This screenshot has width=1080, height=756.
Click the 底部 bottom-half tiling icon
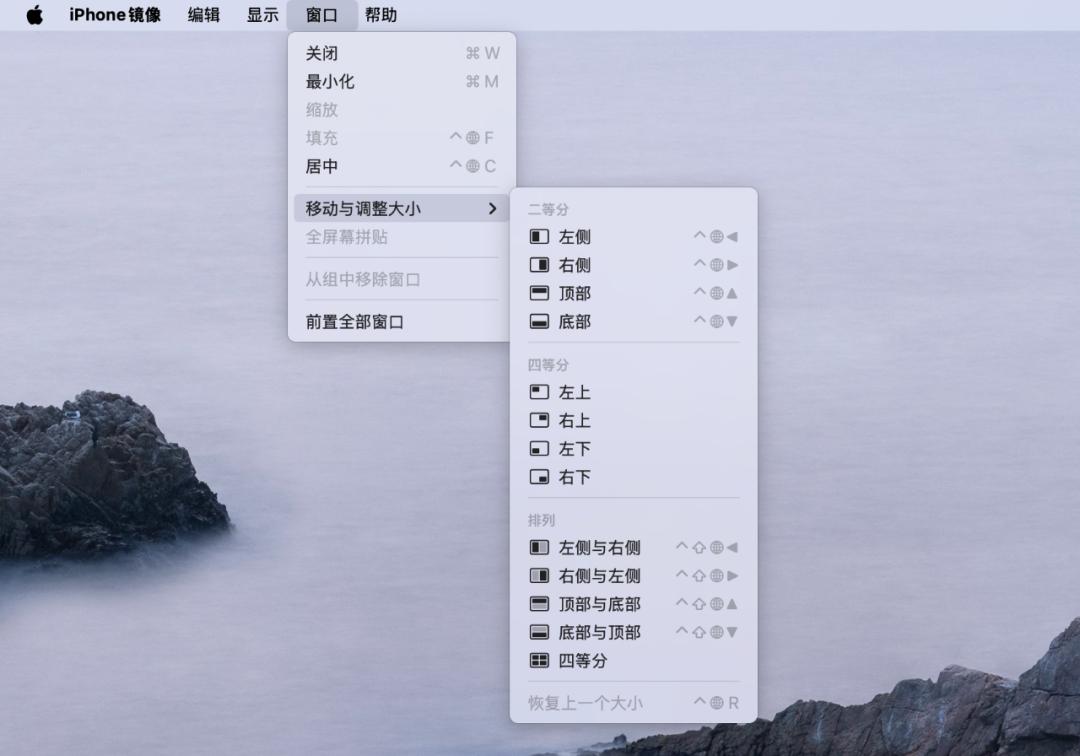(x=538, y=322)
